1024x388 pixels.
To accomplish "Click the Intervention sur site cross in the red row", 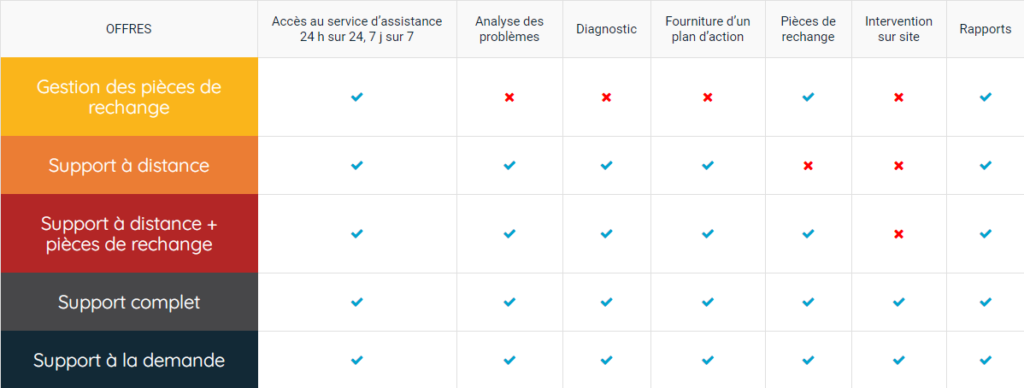I will click(x=899, y=234).
